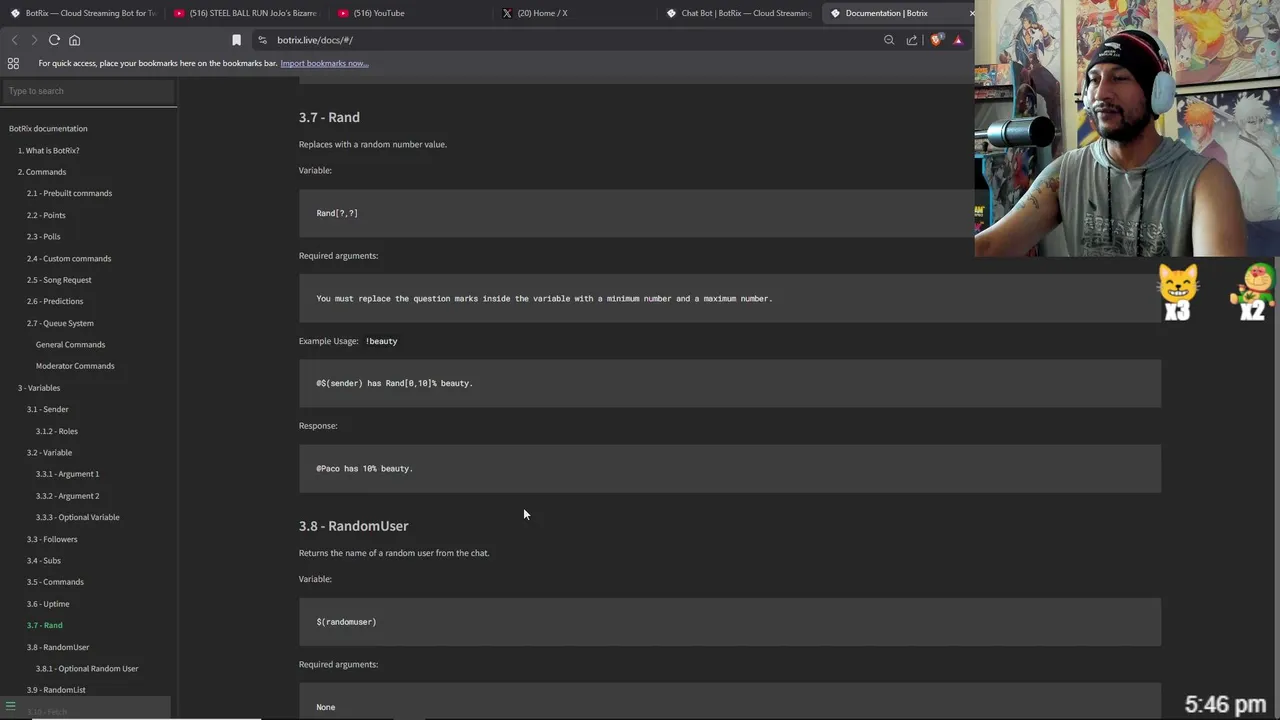The width and height of the screenshot is (1280, 720).
Task: Expand 3 - Variables section
Action: (x=39, y=388)
